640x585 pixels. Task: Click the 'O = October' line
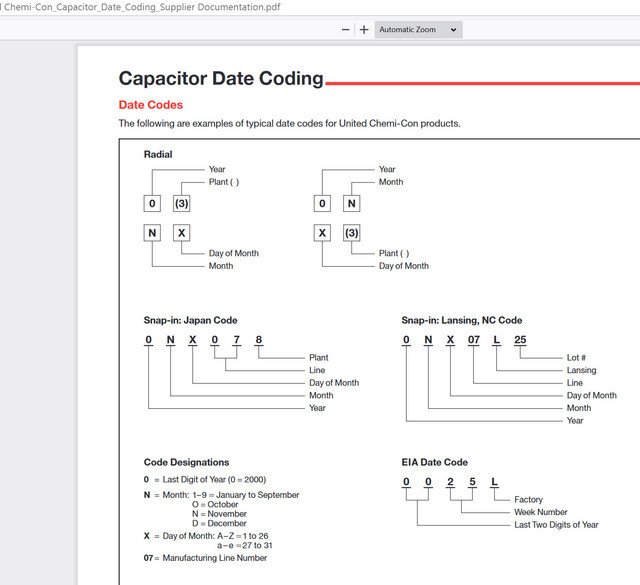click(x=215, y=504)
